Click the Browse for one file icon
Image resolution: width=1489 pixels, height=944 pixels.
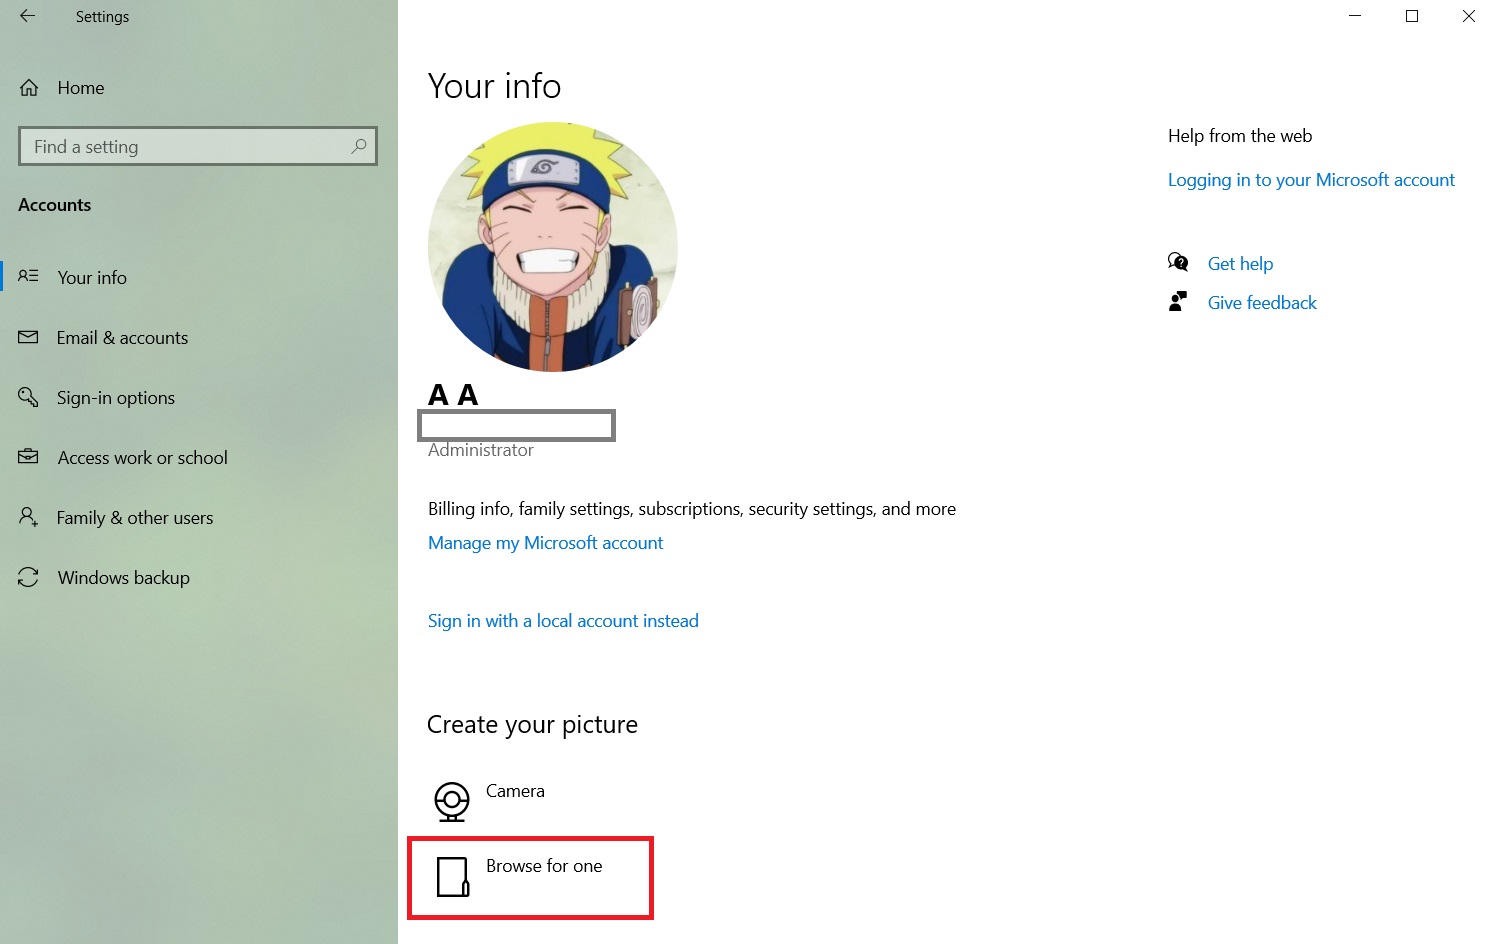pyautogui.click(x=453, y=877)
